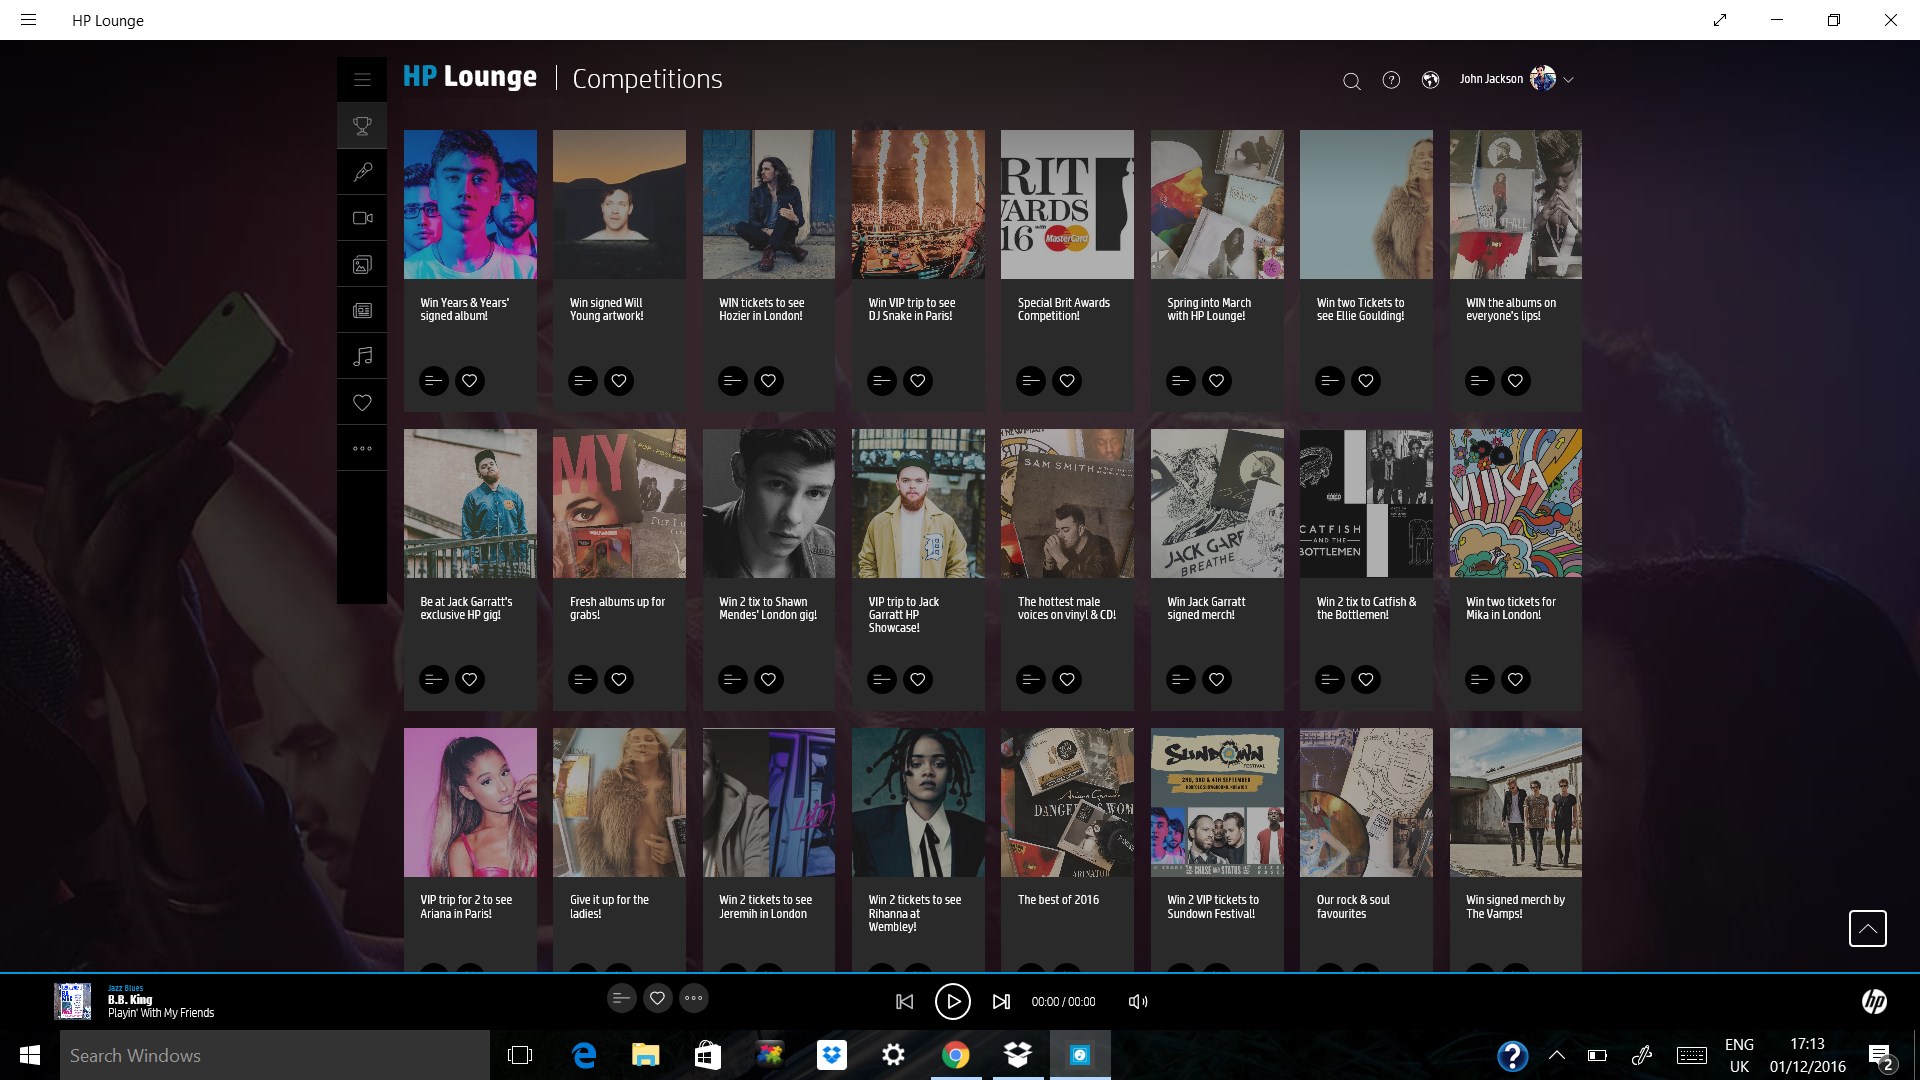The height and width of the screenshot is (1080, 1920).
Task: Toggle favorite on Win Years & Years competition
Action: point(469,380)
